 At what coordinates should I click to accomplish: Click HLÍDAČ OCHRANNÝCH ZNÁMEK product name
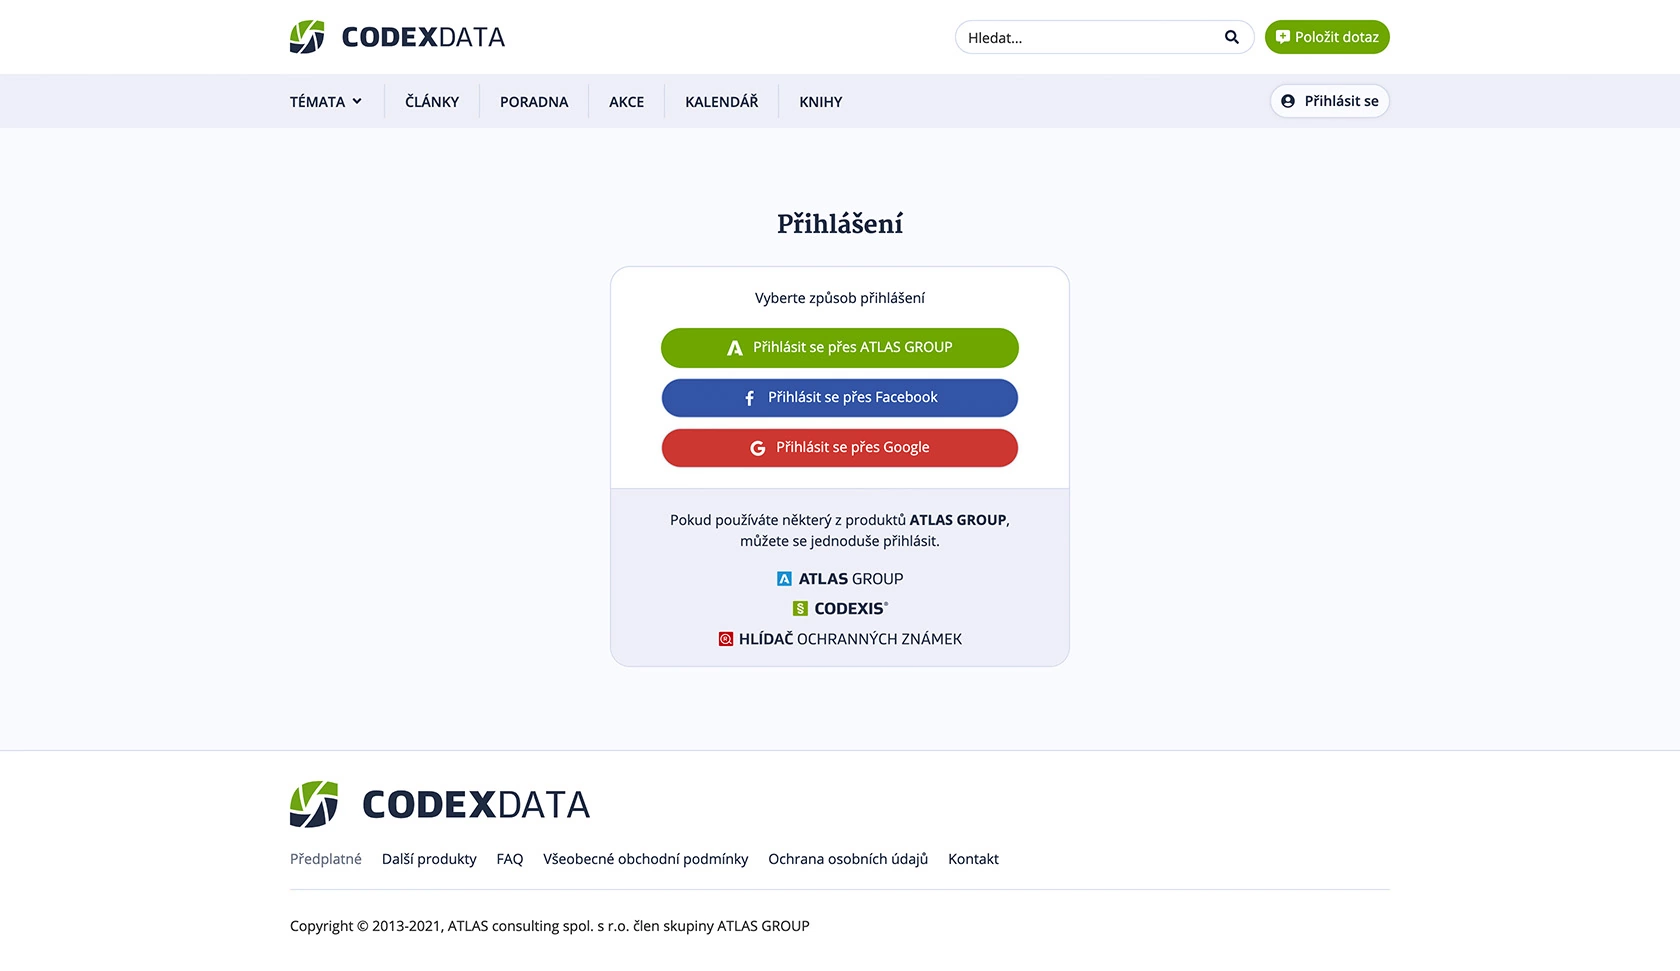click(850, 639)
